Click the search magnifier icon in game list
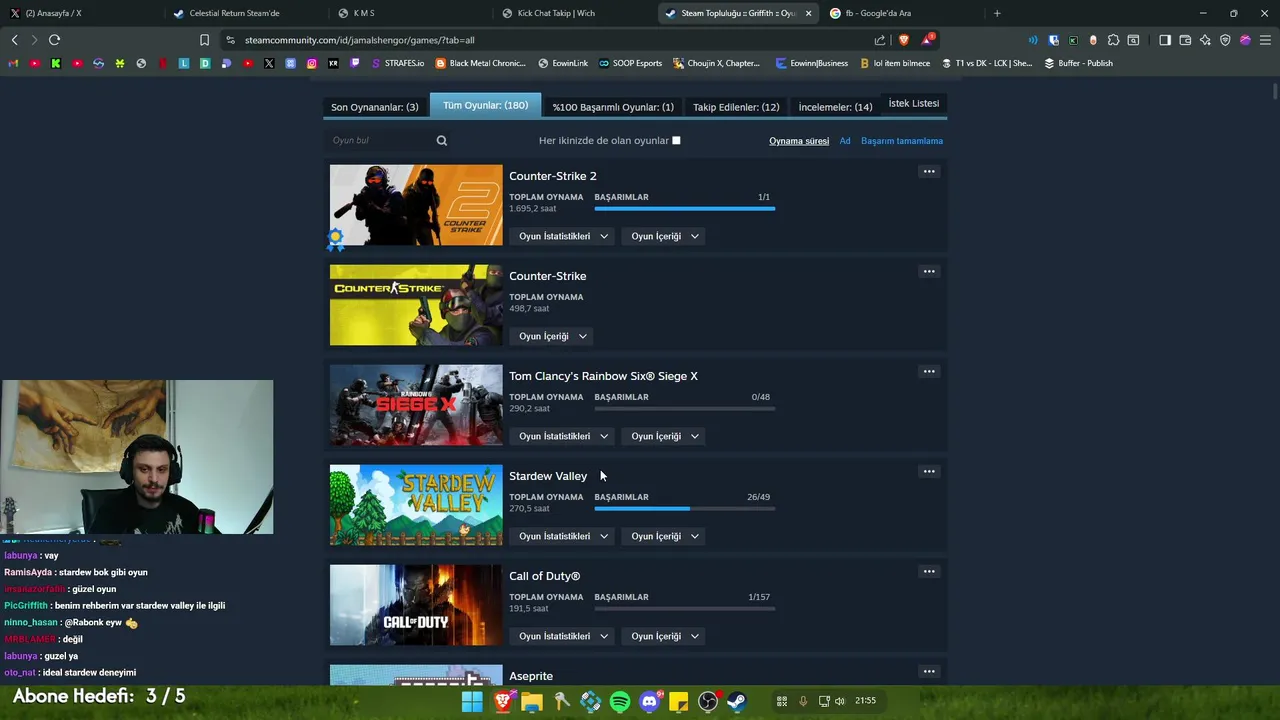Screen dimensions: 1280x720 point(441,141)
